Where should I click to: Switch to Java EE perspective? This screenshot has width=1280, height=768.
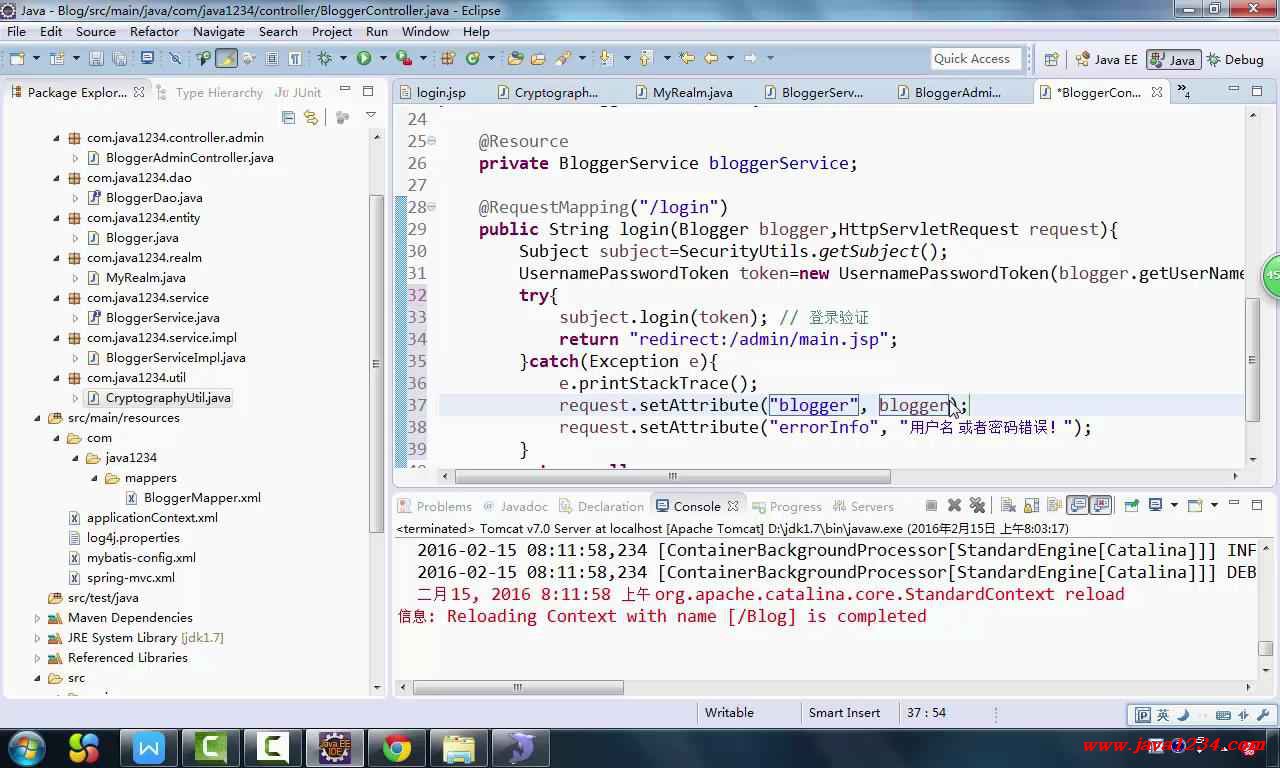pos(1106,59)
